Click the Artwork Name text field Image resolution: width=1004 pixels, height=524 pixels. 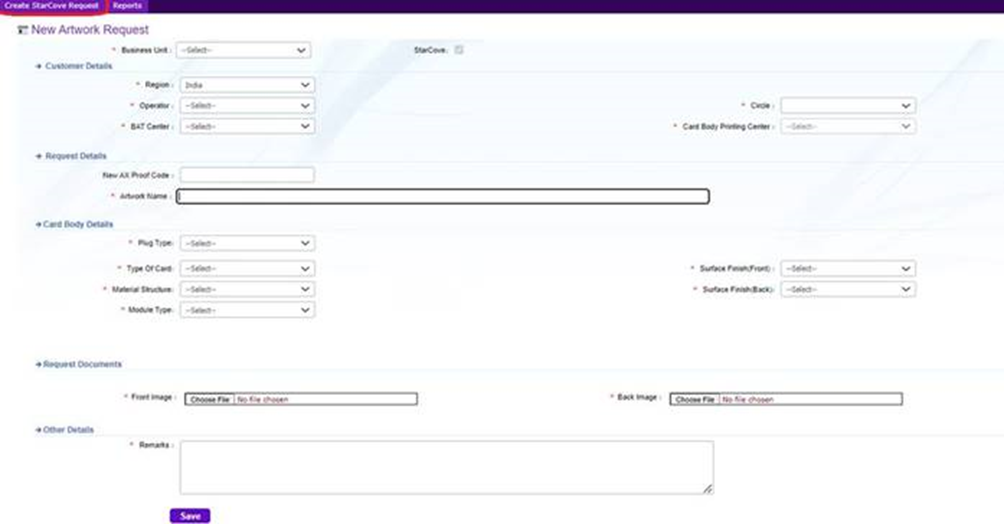(x=443, y=196)
